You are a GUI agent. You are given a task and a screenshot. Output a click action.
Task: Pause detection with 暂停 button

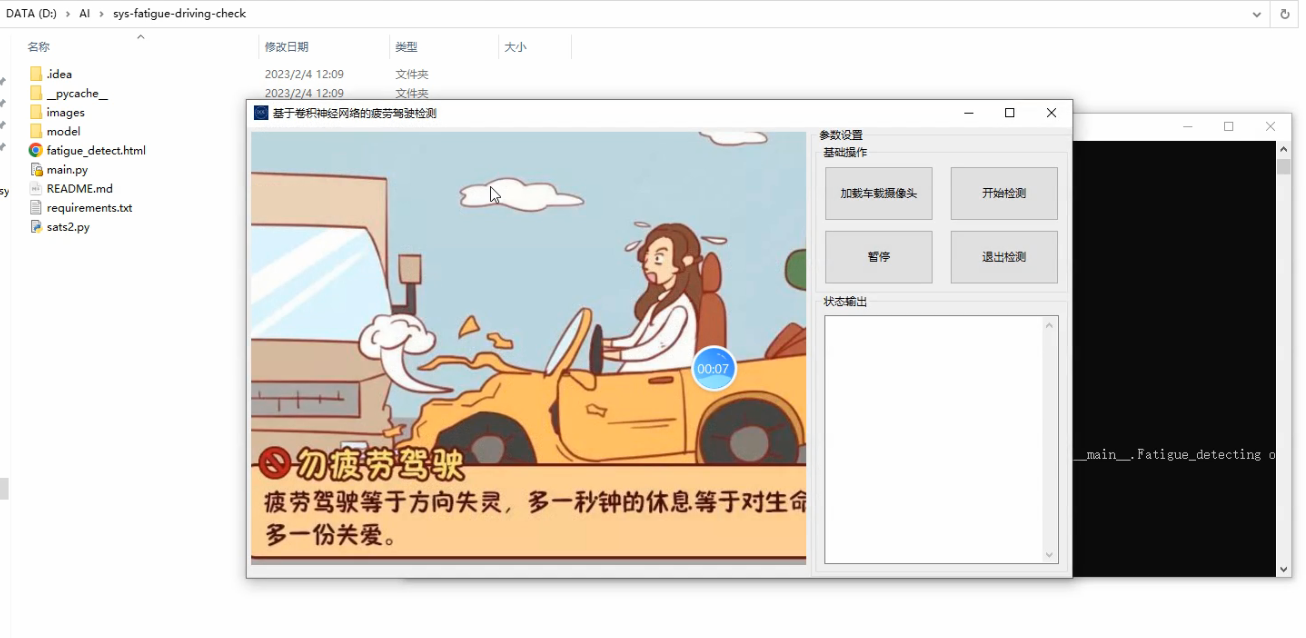tap(878, 257)
